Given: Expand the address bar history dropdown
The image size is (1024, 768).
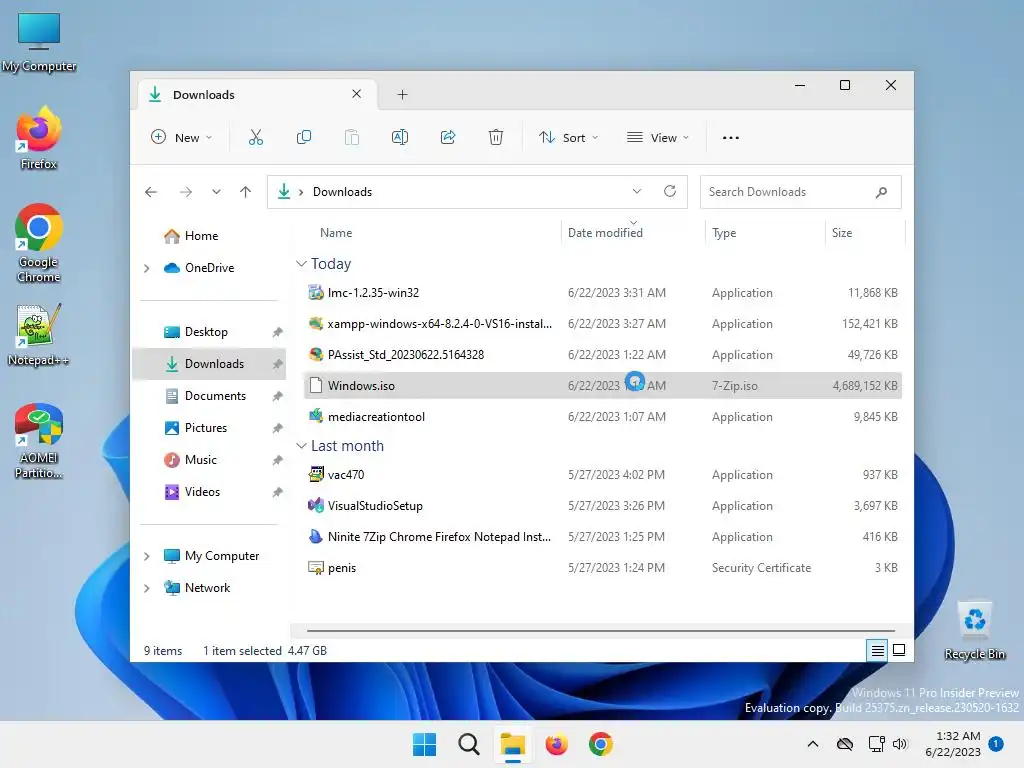Looking at the screenshot, I should [637, 191].
